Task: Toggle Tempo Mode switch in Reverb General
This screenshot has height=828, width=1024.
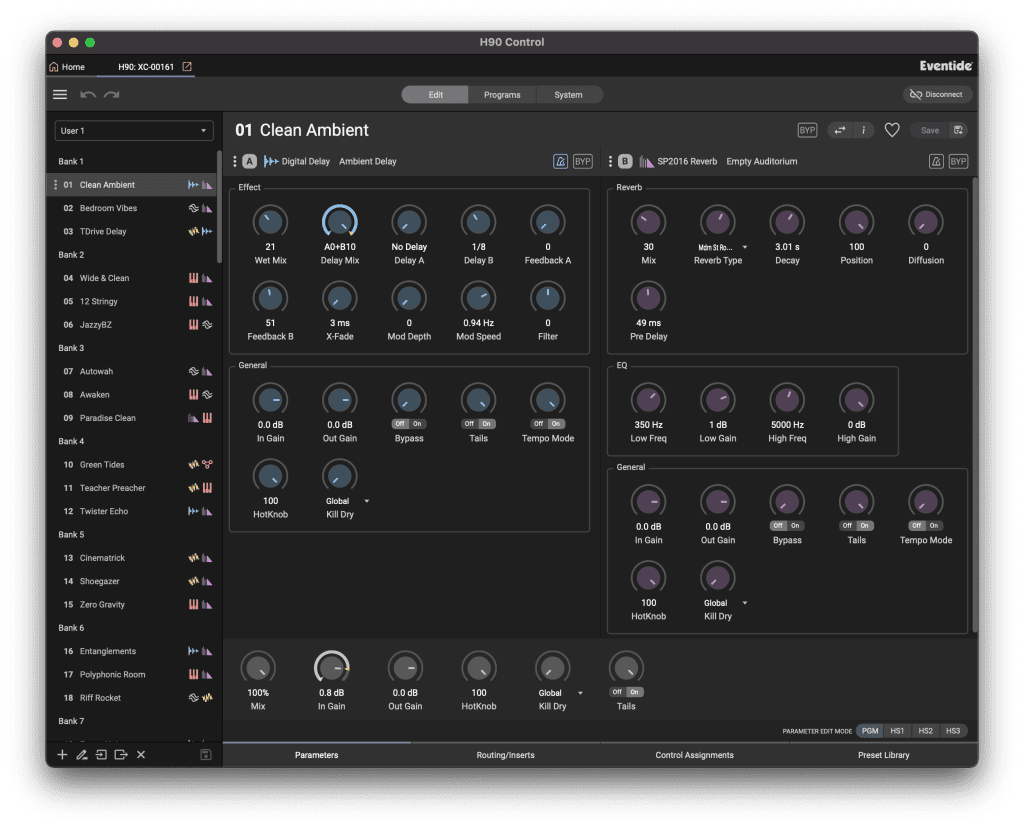Action: [925, 525]
